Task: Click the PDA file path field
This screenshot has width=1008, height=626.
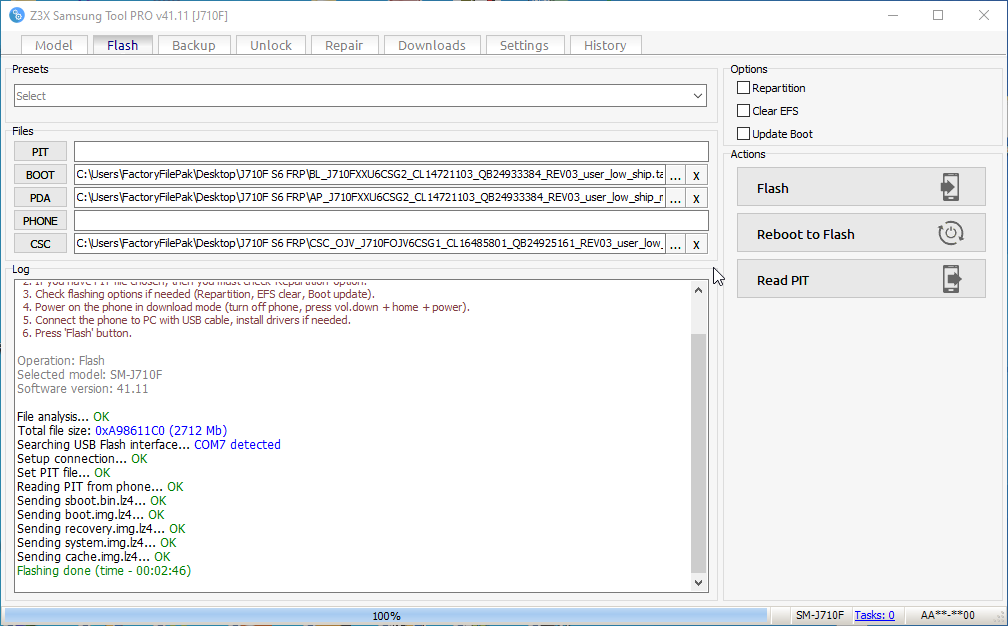Action: [x=370, y=197]
